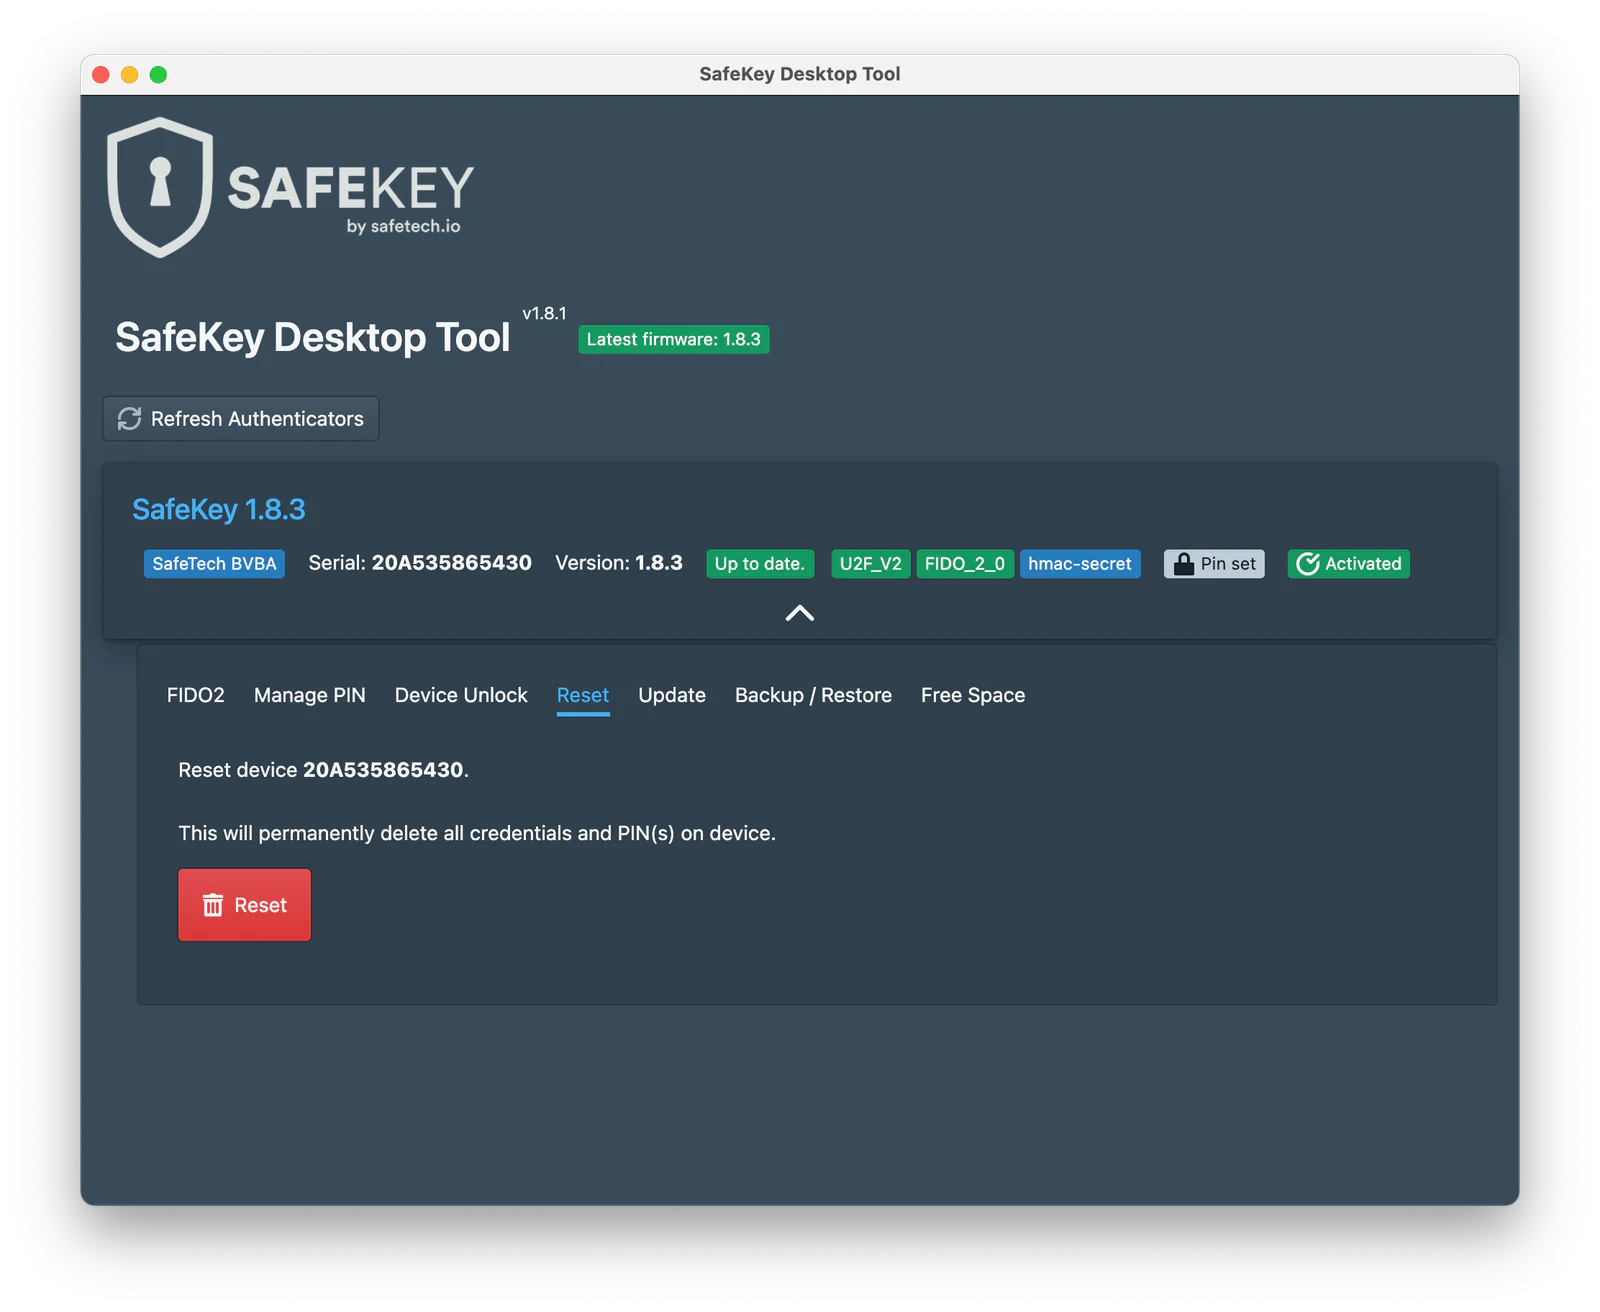Click the Latest firmware: 1.8.3 badge
Screen dimensions: 1600x1312
pyautogui.click(x=674, y=339)
